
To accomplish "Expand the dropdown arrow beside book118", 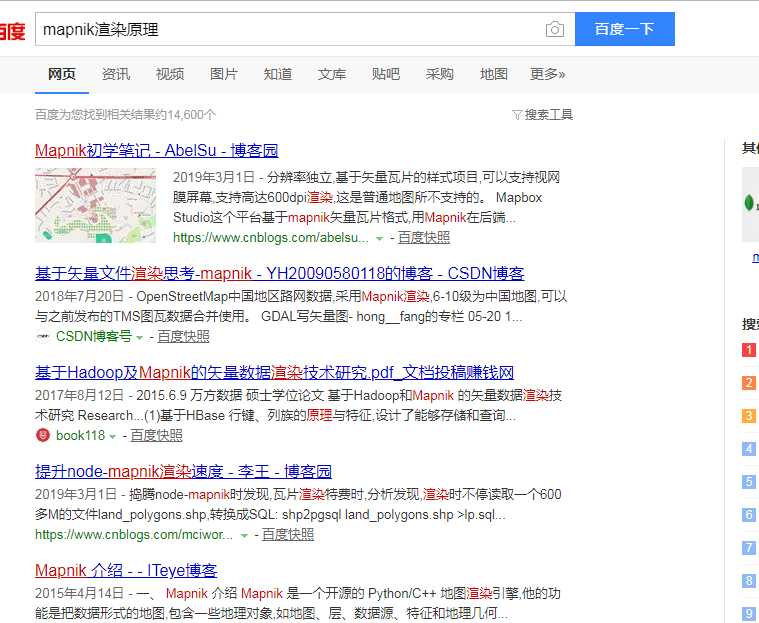I will click(113, 437).
